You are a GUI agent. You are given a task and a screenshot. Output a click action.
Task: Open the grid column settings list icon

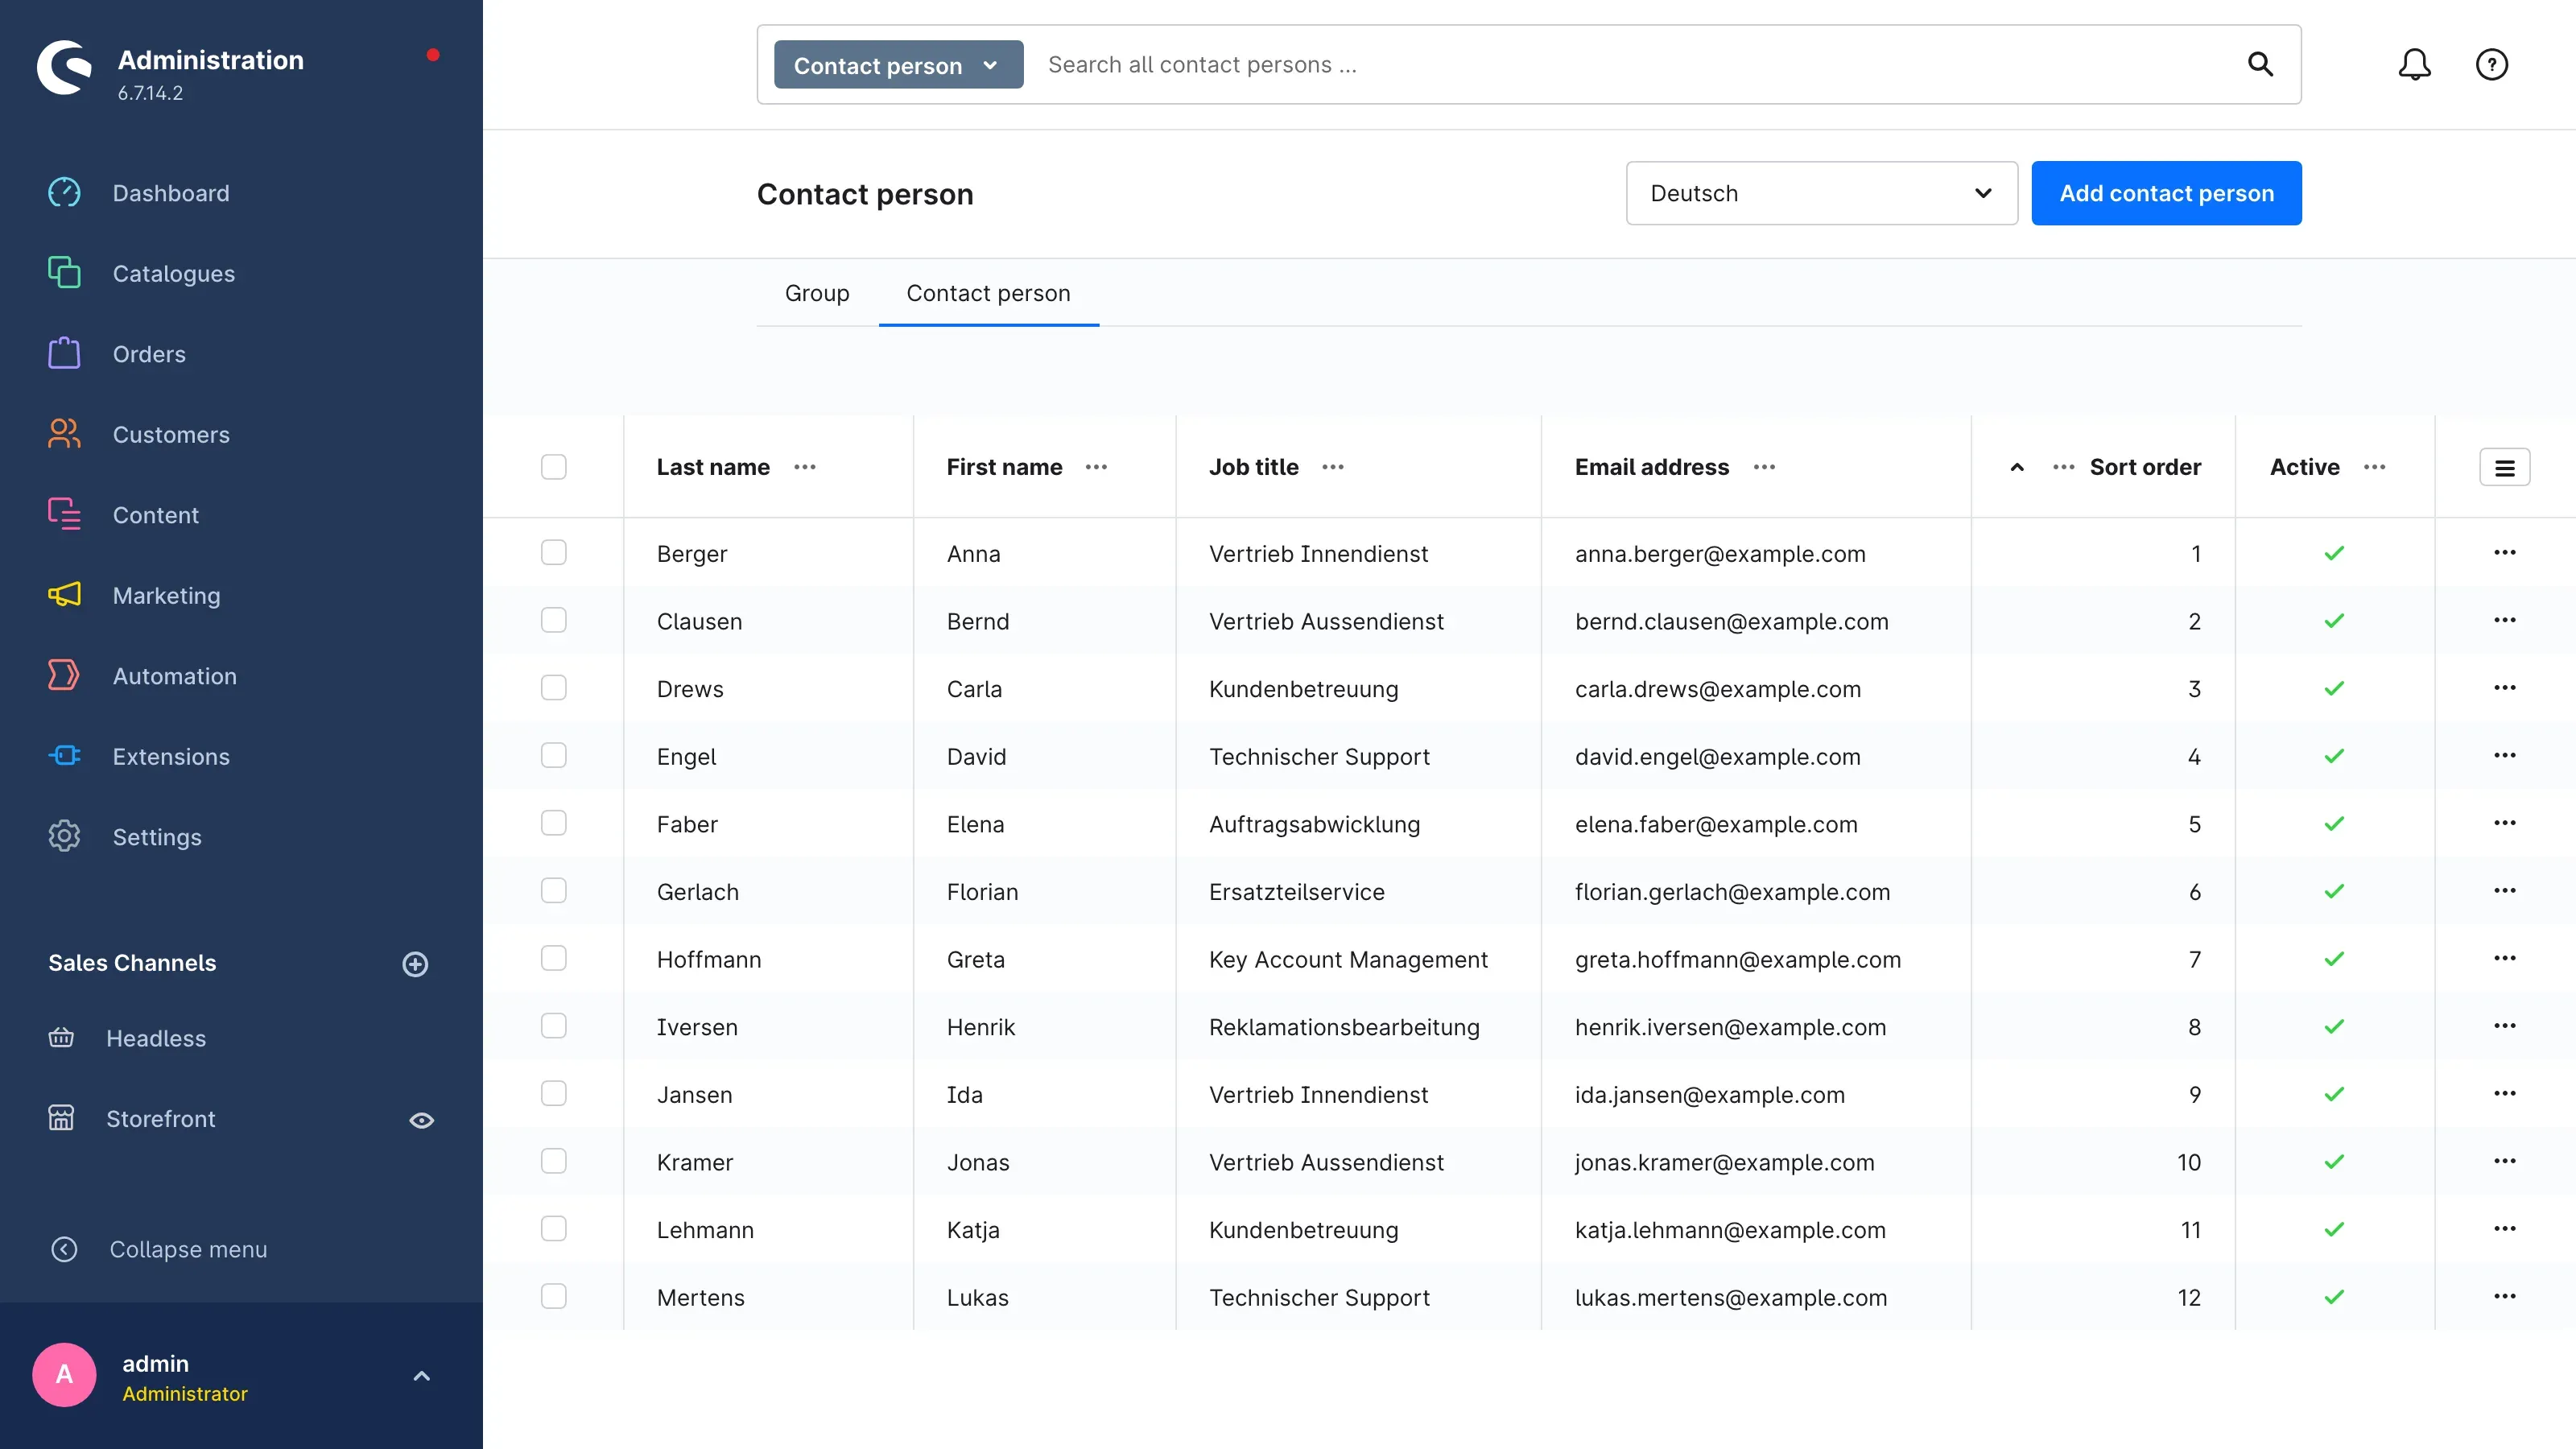[2504, 467]
